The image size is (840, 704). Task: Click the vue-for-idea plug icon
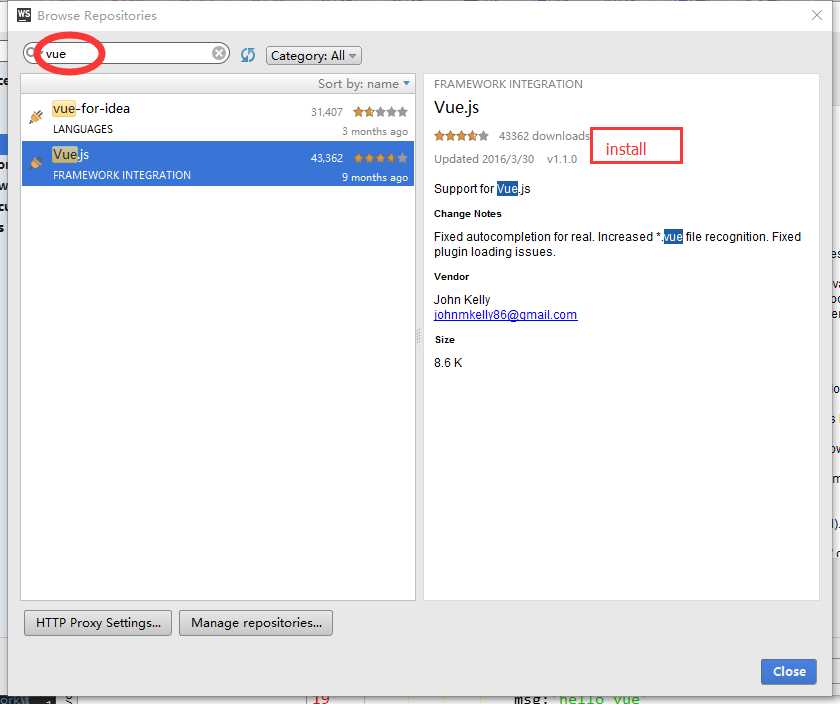(36, 116)
